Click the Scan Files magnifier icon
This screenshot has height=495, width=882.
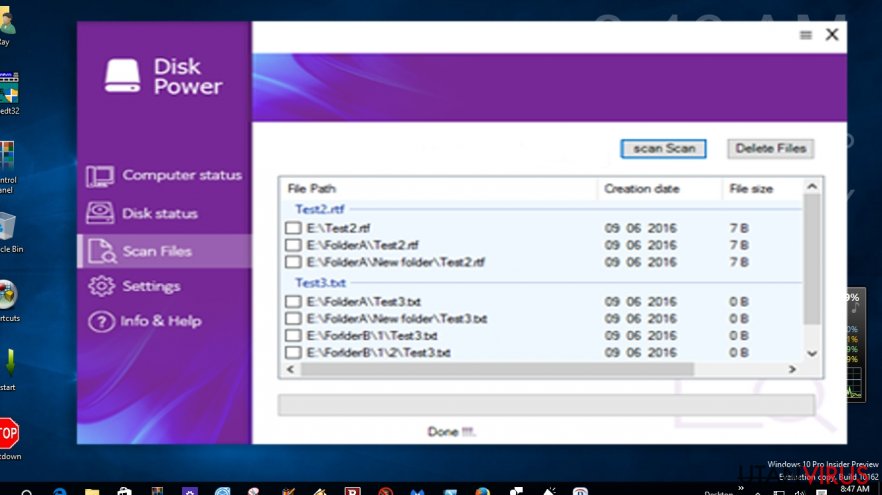[100, 251]
